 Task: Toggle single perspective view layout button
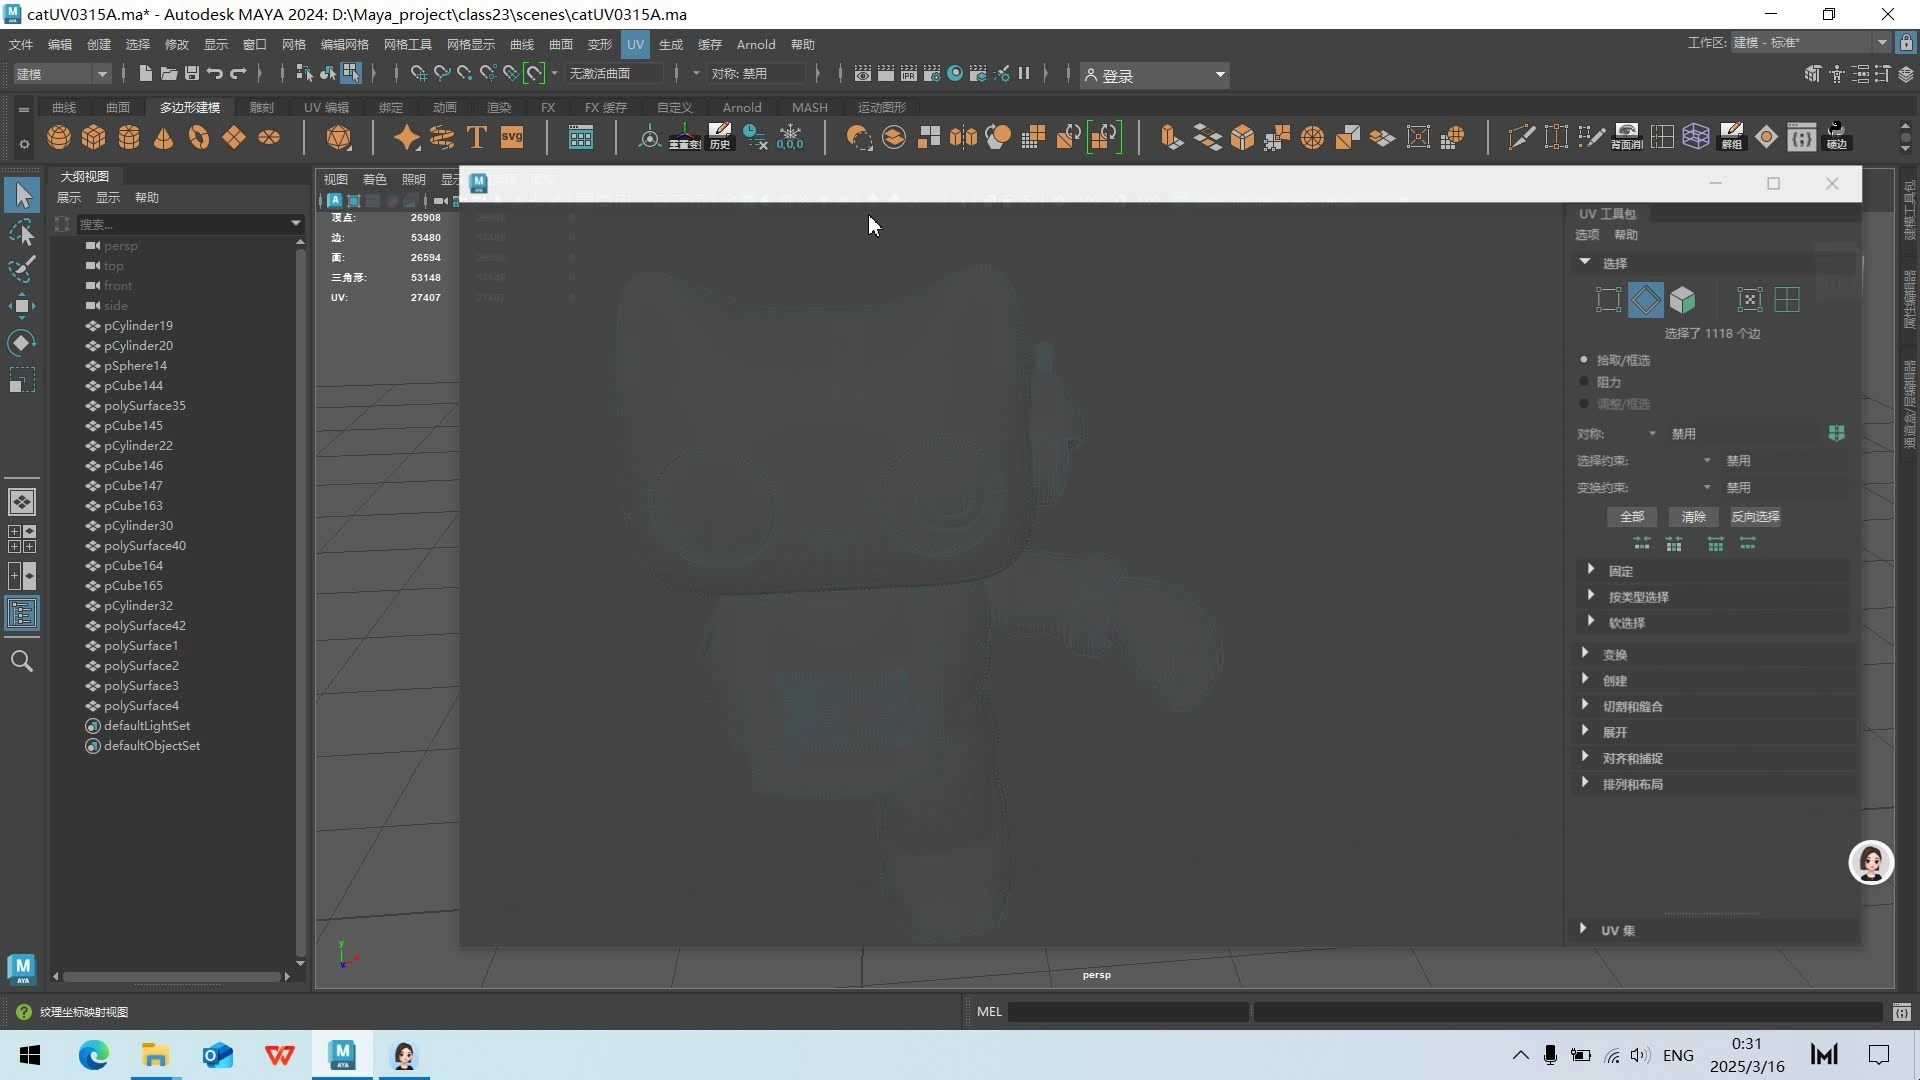pos(22,502)
